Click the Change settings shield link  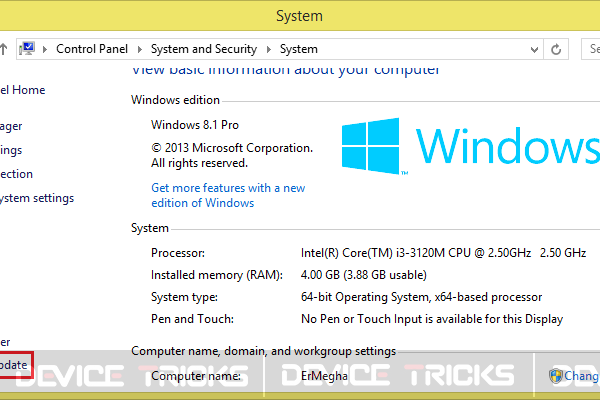pyautogui.click(x=574, y=376)
